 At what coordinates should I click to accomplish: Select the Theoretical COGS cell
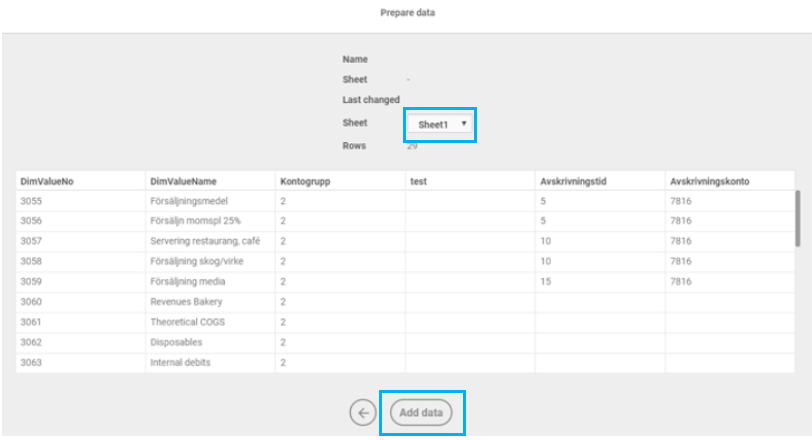point(188,321)
